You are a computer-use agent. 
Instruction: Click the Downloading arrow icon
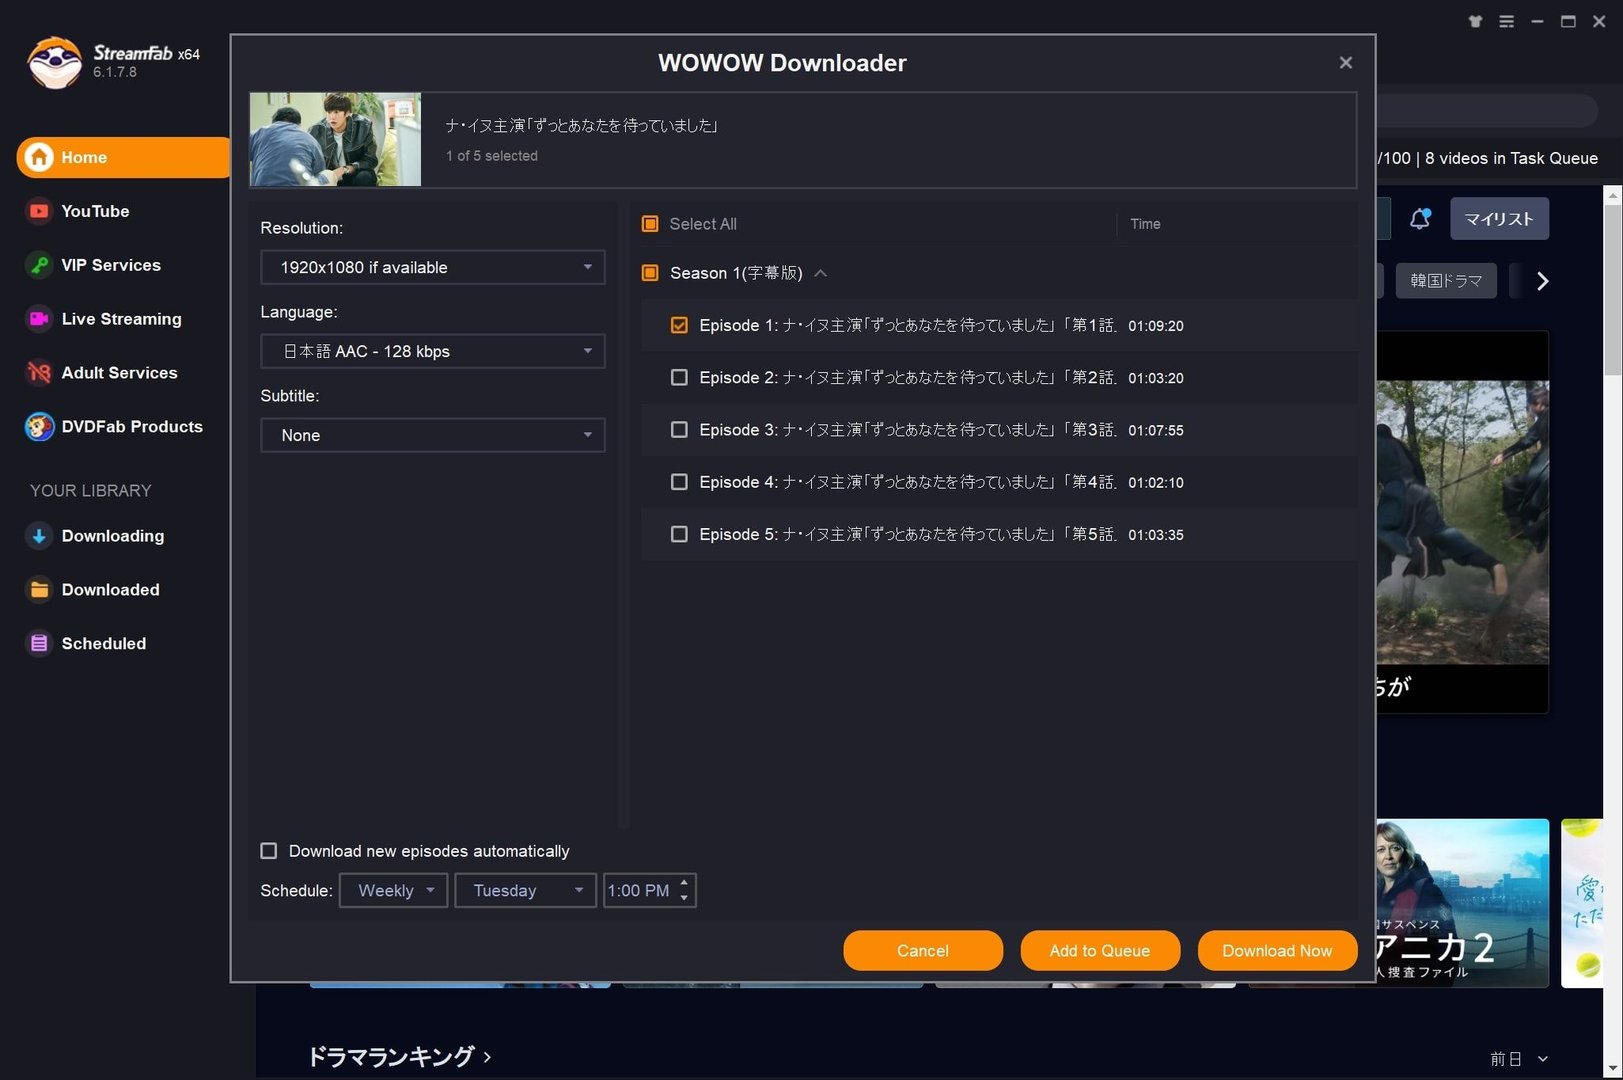coord(39,536)
